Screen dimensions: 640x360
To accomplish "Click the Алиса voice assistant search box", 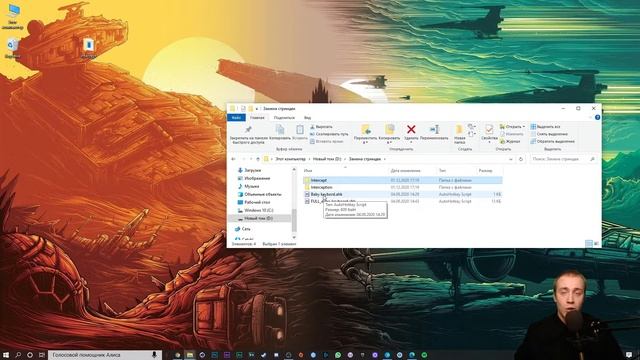I will pos(105,355).
